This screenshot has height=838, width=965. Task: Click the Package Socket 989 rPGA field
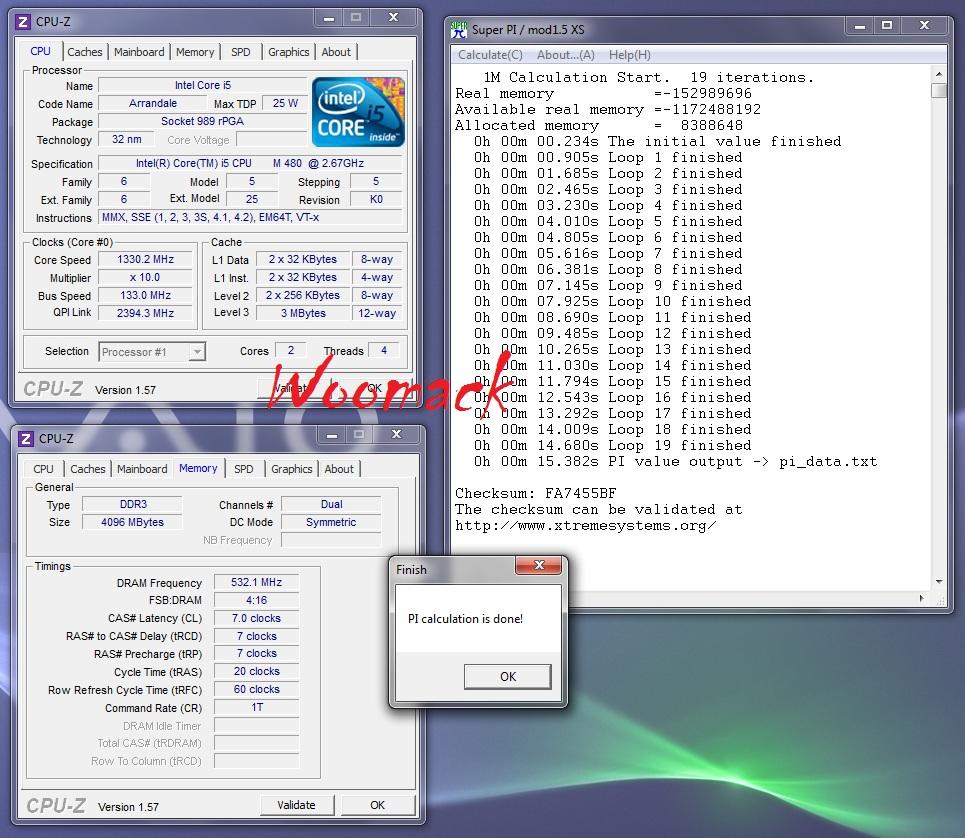coord(202,121)
